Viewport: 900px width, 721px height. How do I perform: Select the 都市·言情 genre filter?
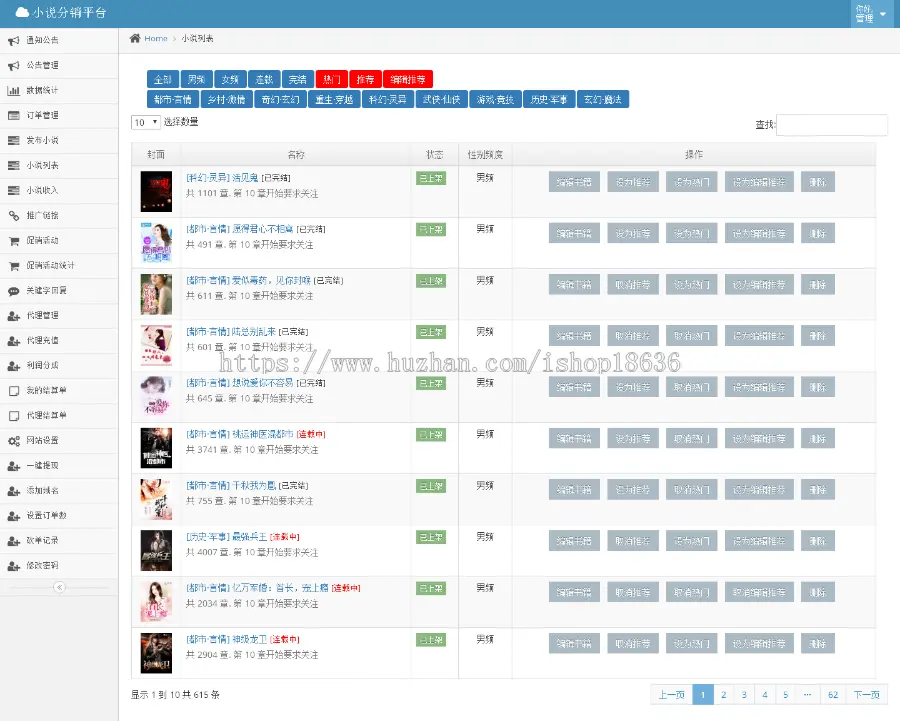click(173, 99)
